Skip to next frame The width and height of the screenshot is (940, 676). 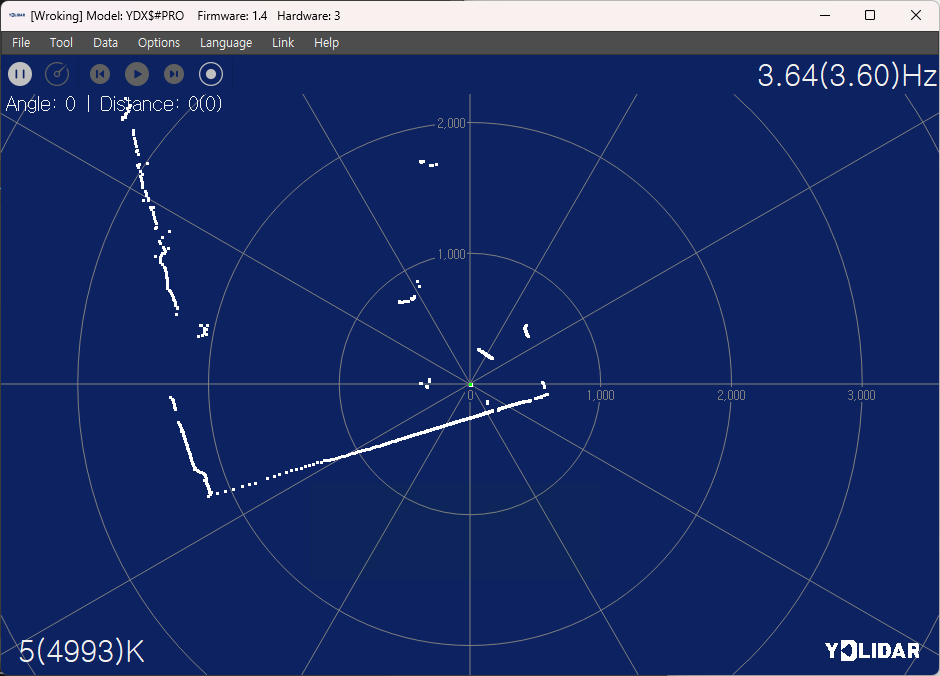click(174, 74)
